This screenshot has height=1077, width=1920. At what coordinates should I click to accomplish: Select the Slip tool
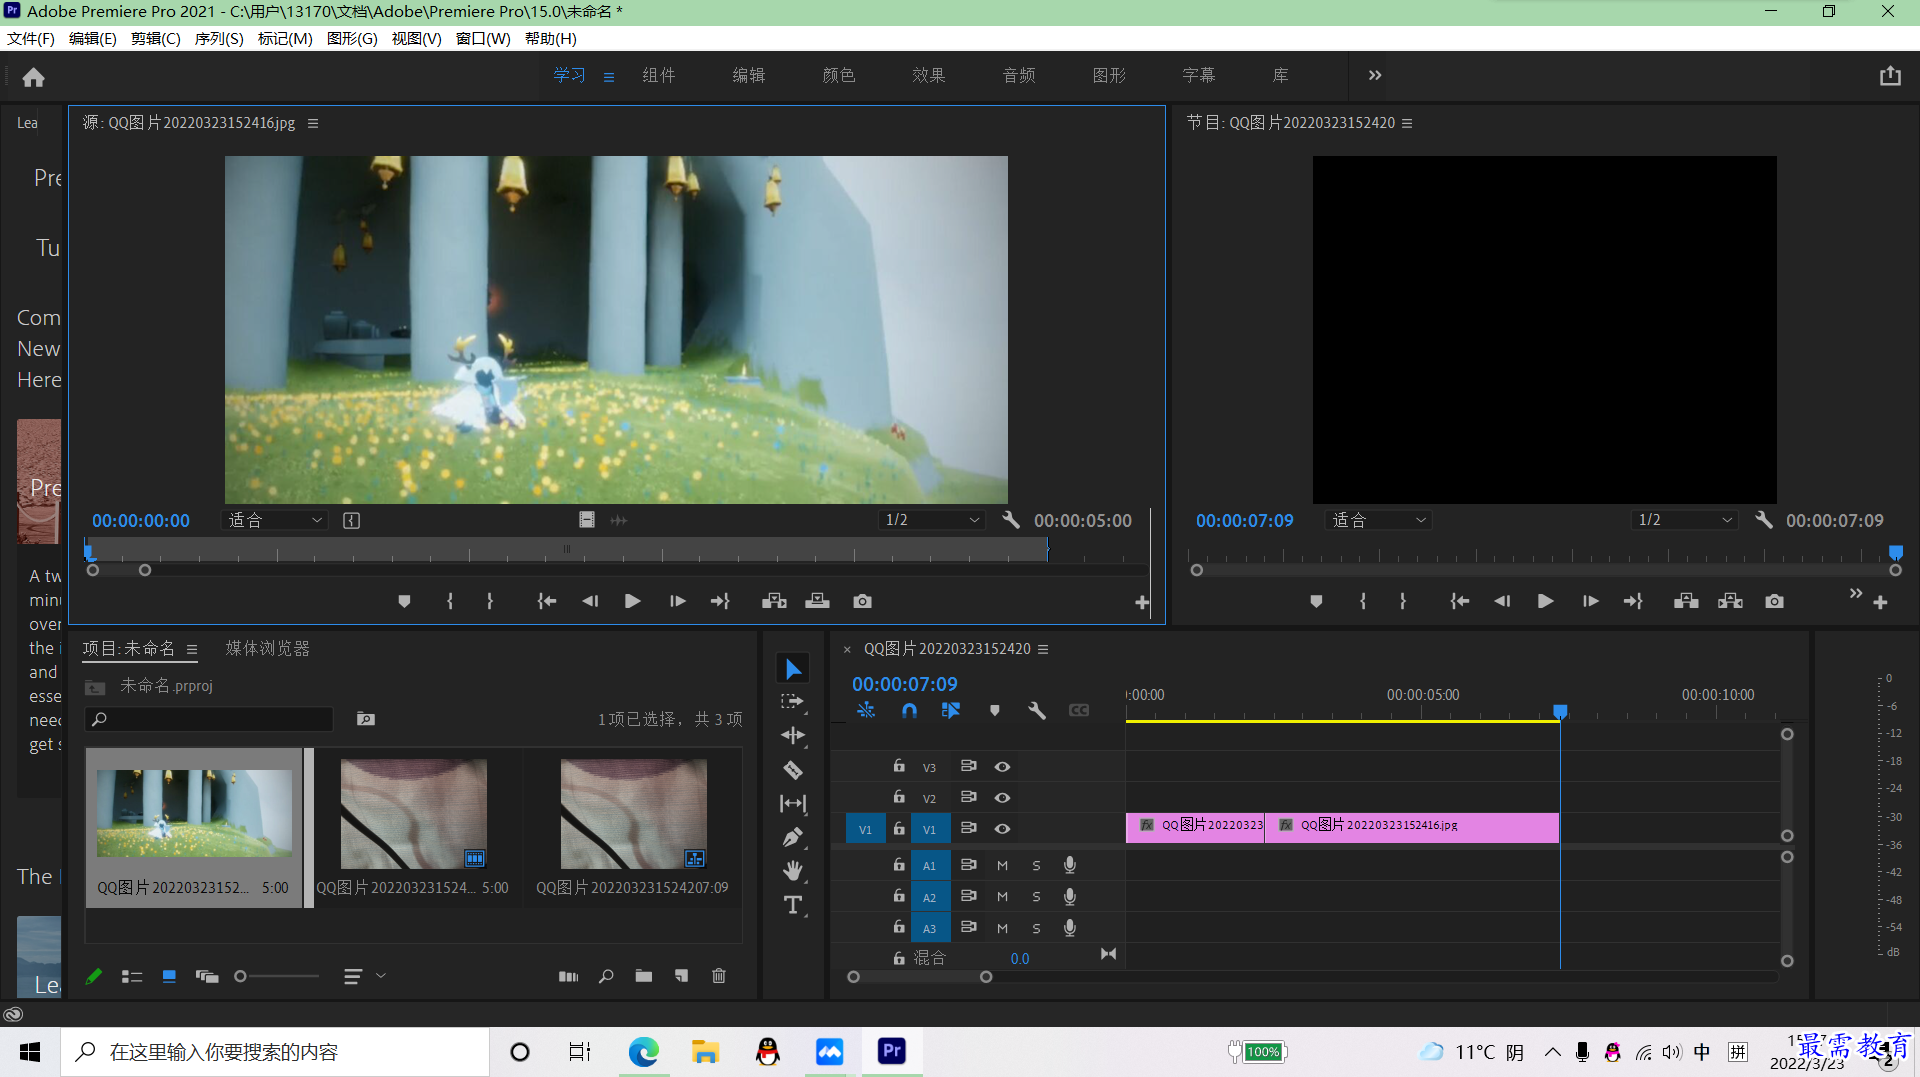tap(793, 803)
